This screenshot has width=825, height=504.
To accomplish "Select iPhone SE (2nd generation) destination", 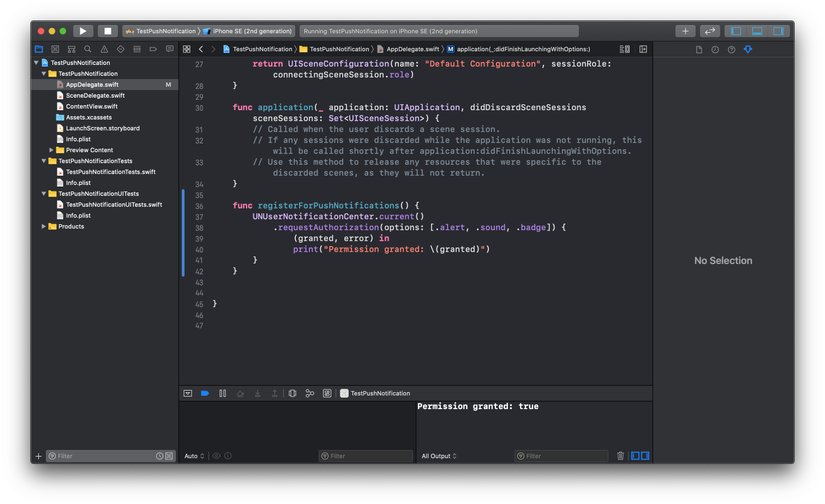I will pyautogui.click(x=253, y=31).
